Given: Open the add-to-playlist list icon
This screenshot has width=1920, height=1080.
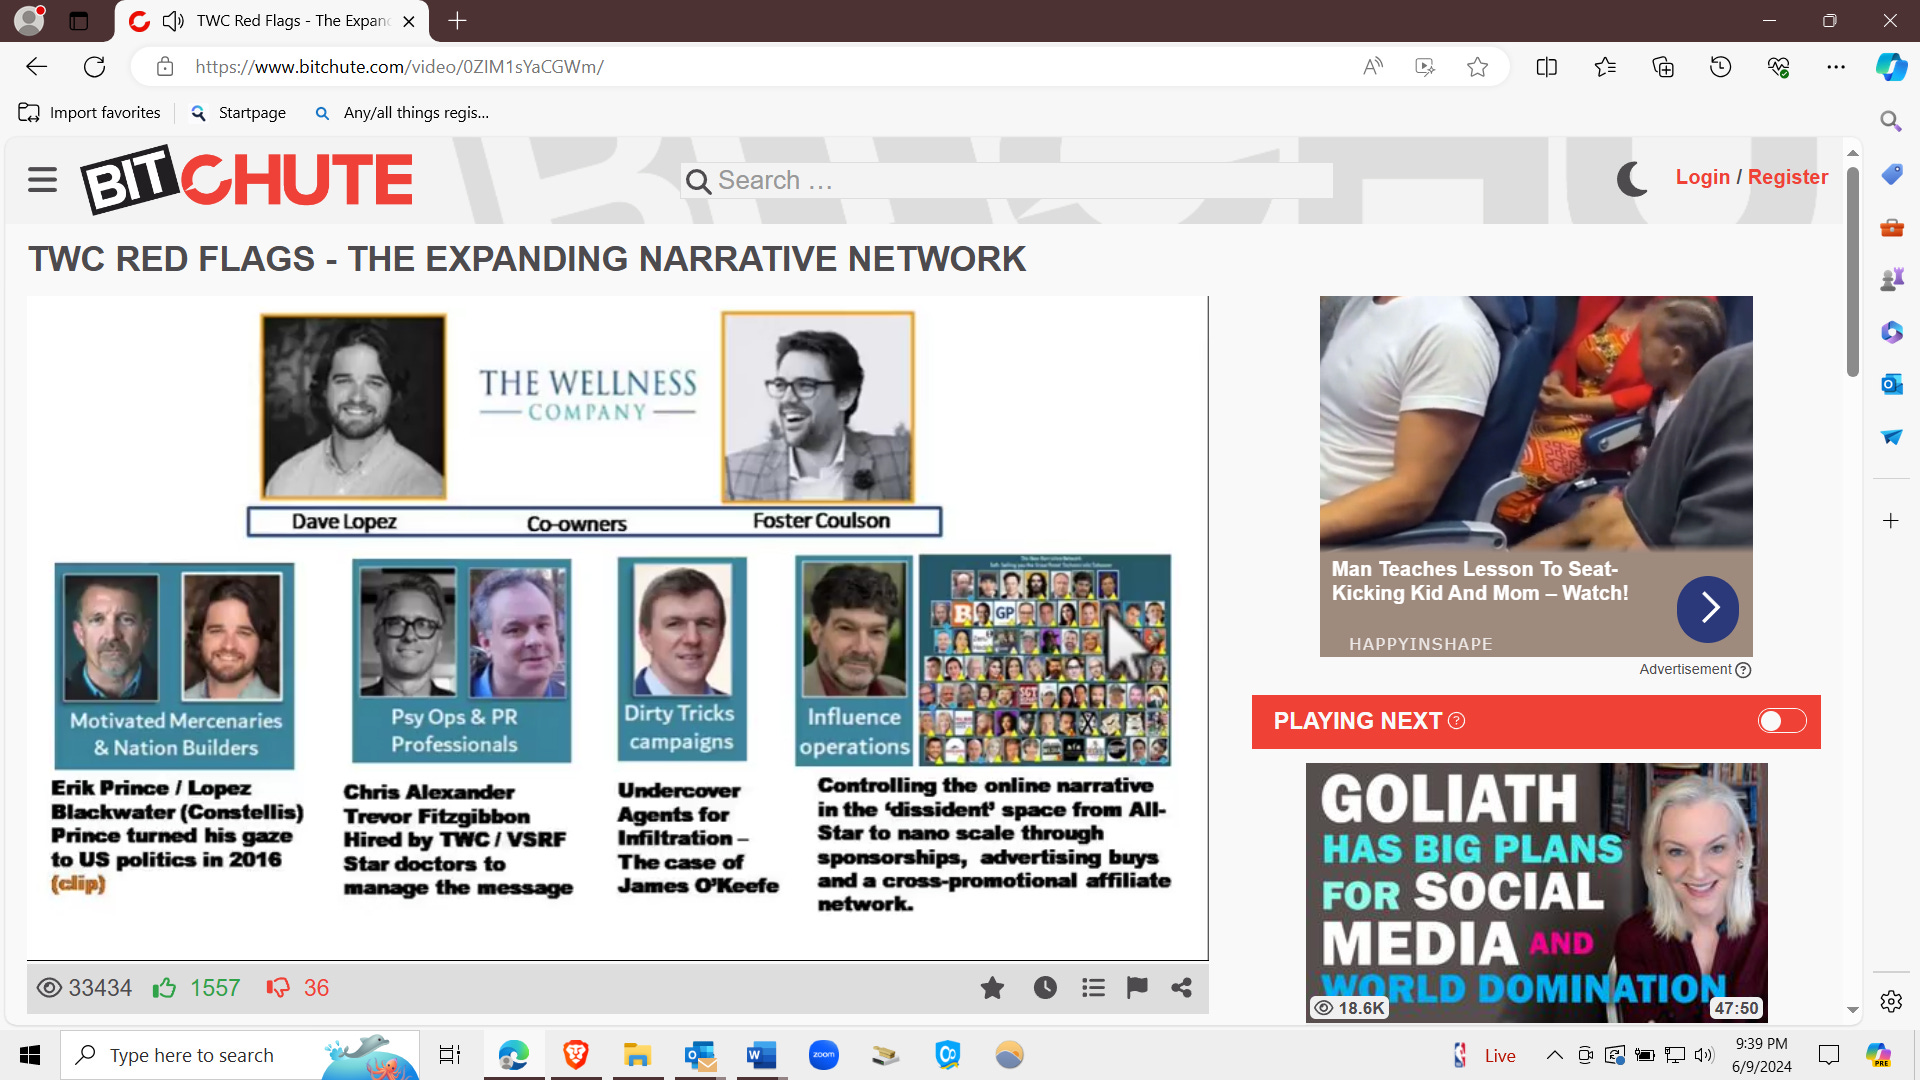Looking at the screenshot, I should [1093, 988].
